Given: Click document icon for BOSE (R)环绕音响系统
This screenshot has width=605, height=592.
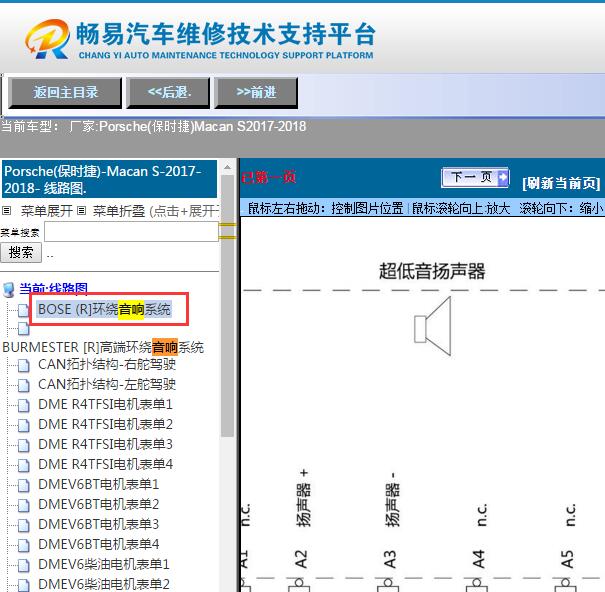Looking at the screenshot, I should (23, 310).
